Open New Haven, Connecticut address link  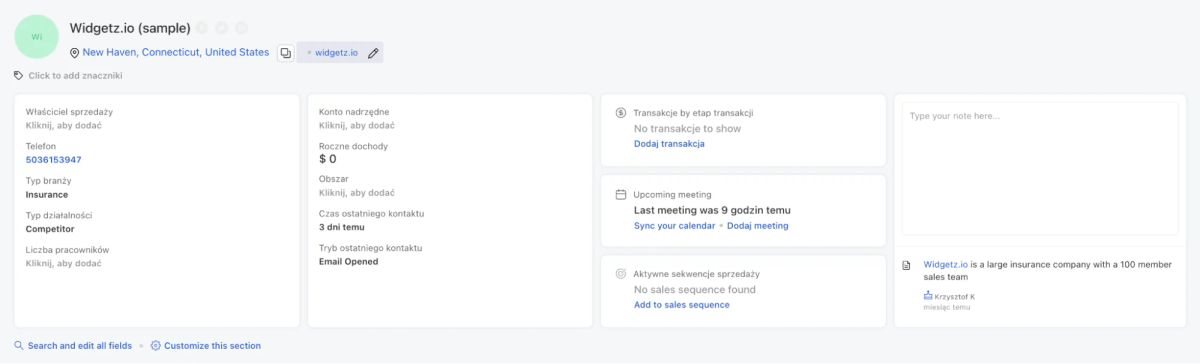click(176, 52)
